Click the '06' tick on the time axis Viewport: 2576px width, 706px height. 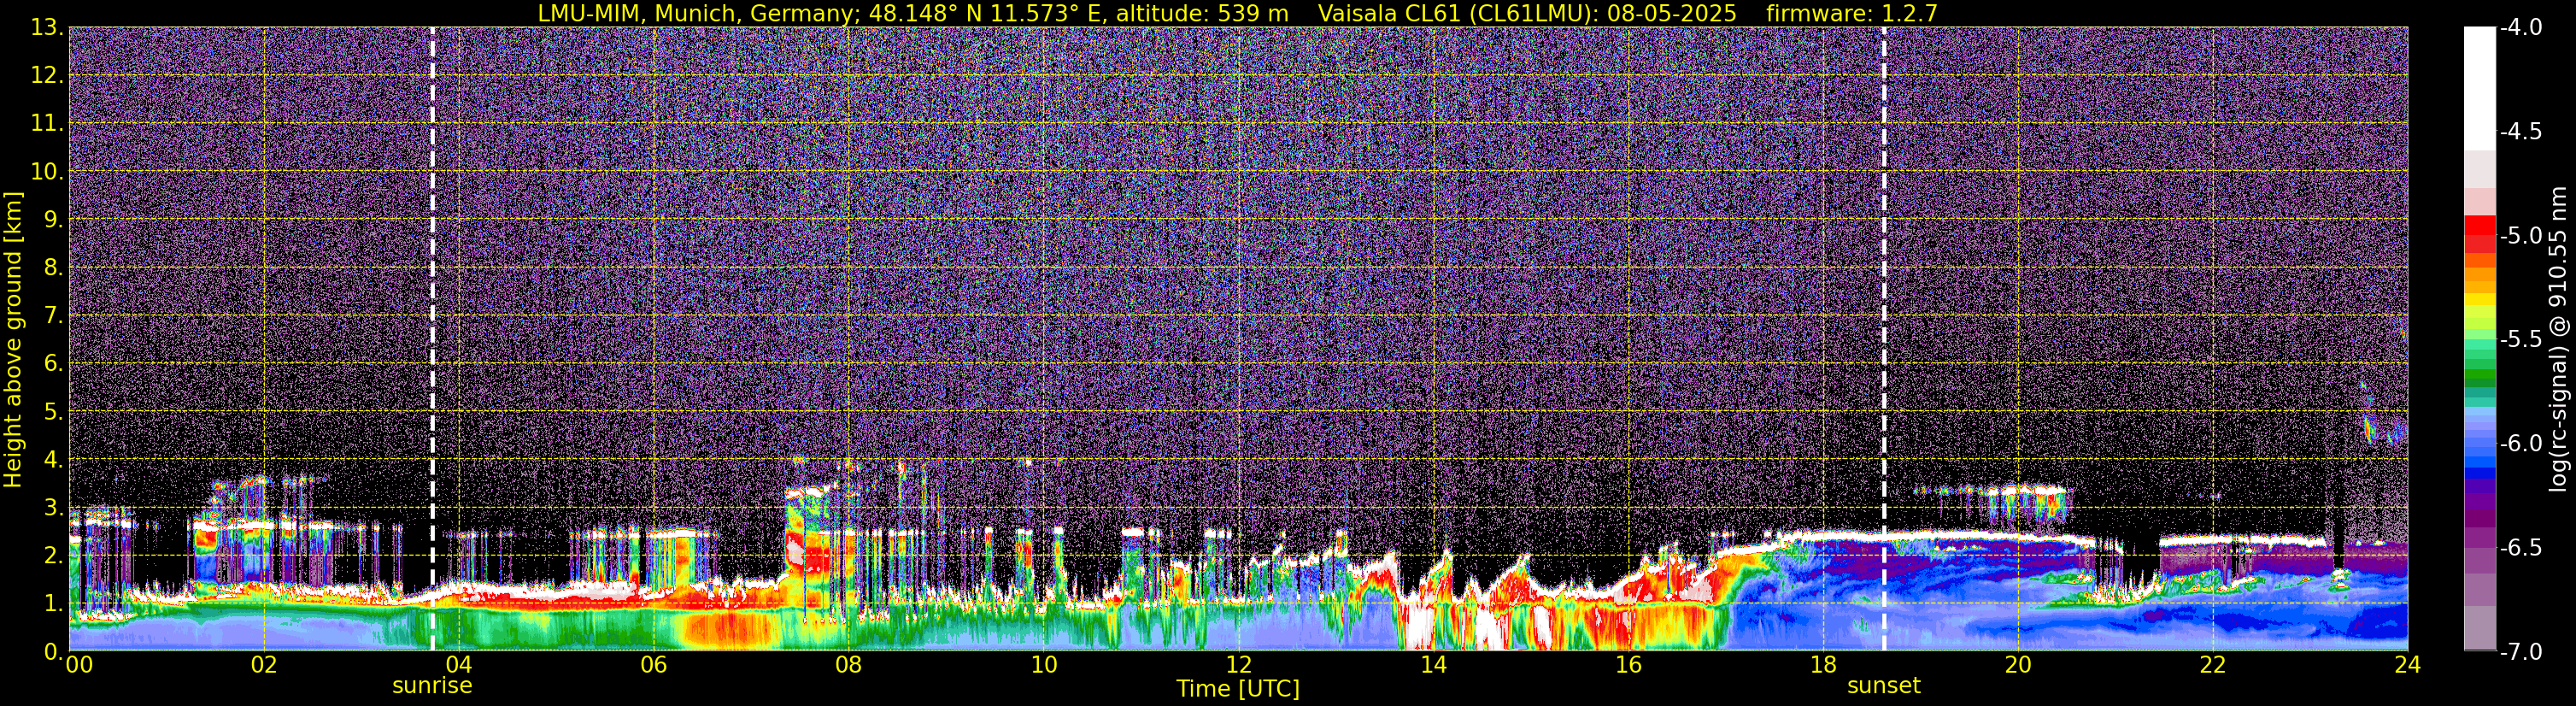click(653, 665)
